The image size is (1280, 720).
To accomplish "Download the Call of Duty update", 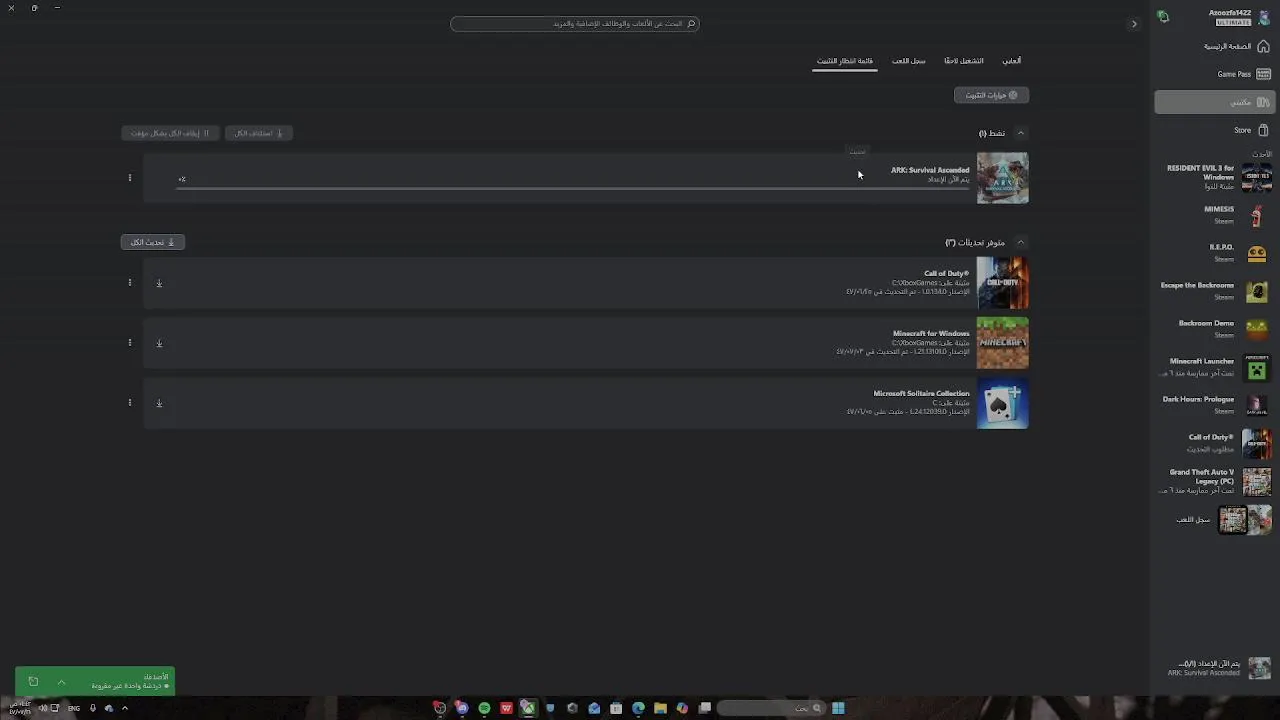I will (x=159, y=283).
